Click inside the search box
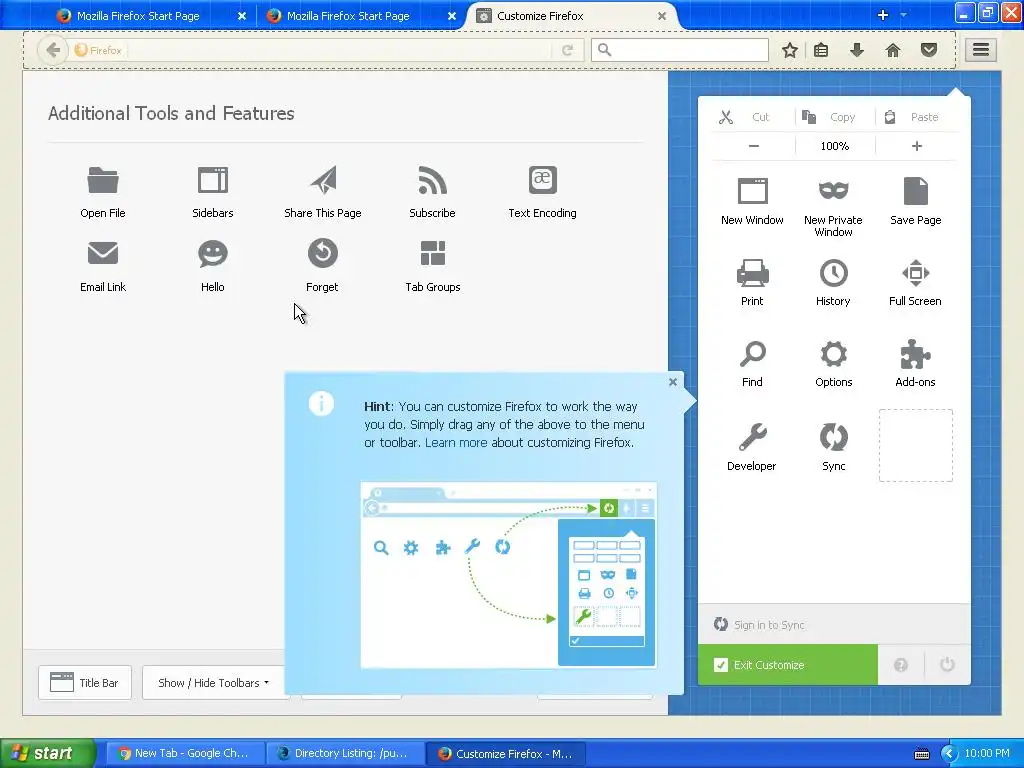Screen dimensions: 1024x768 (x=680, y=50)
